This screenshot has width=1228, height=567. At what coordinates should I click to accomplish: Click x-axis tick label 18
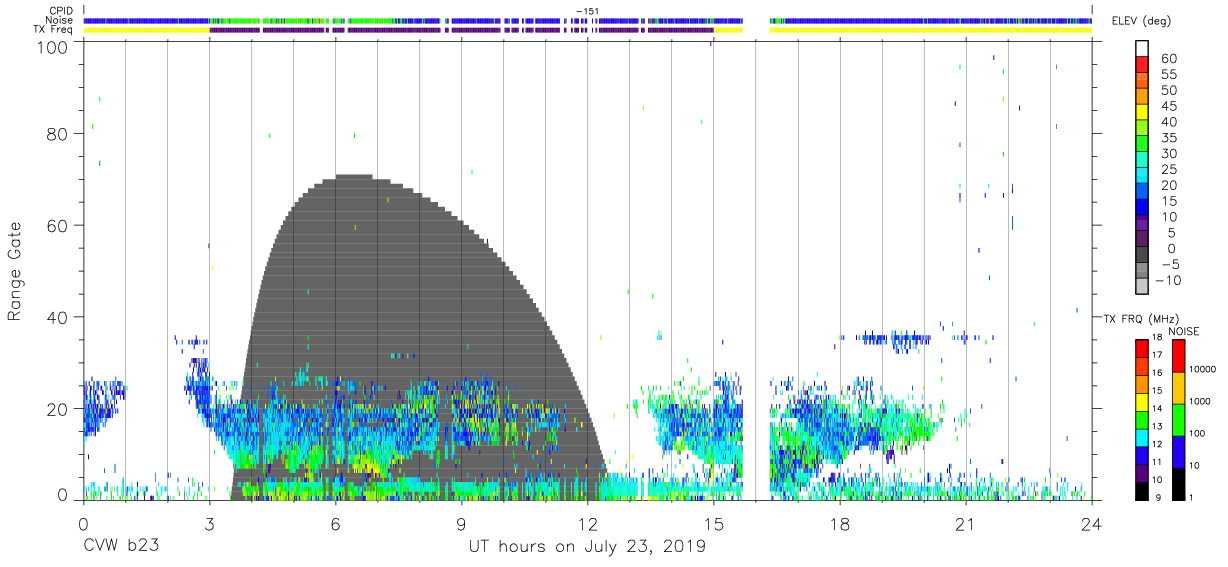click(x=839, y=523)
